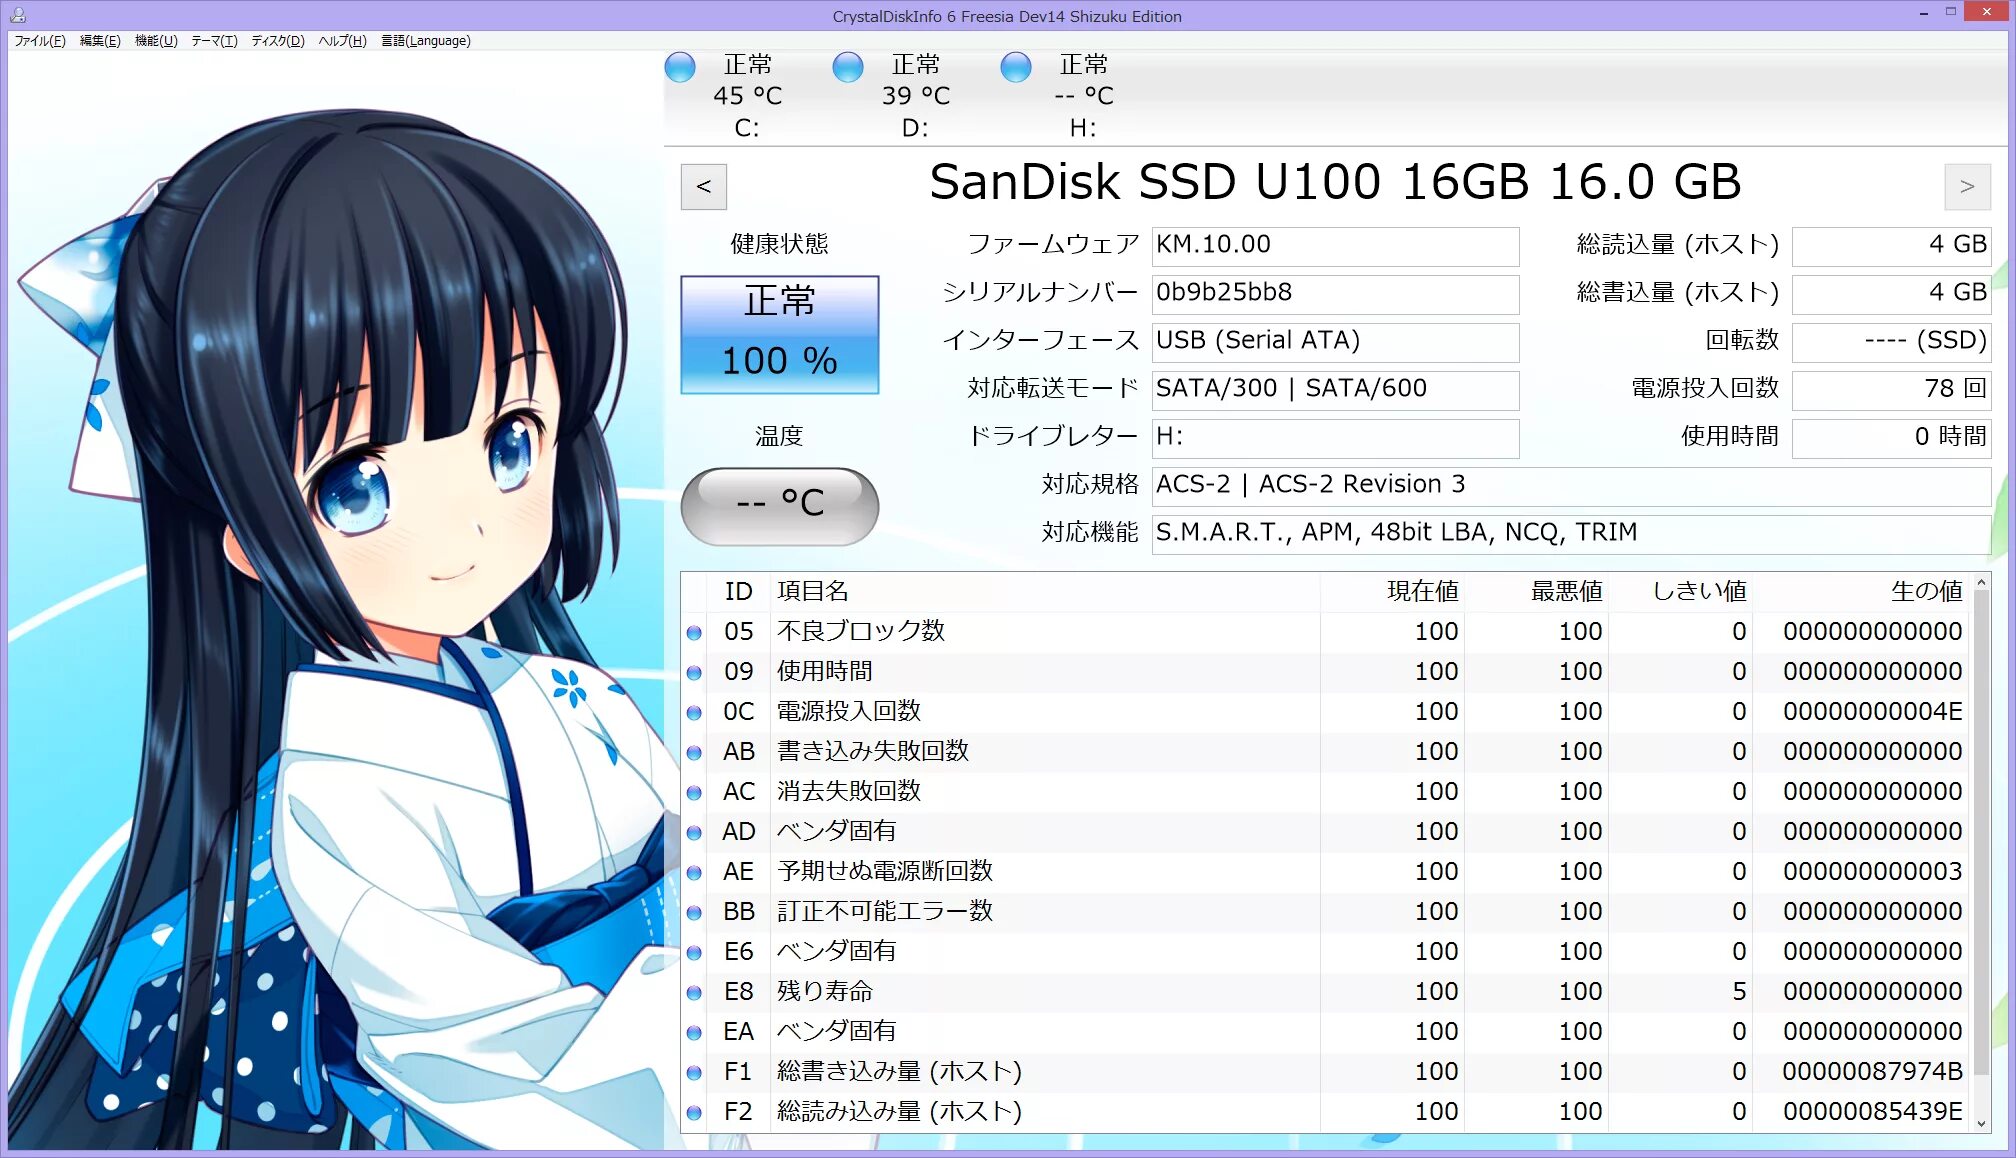
Task: Click the 使用時間 value 0 時間
Action: 1891,438
